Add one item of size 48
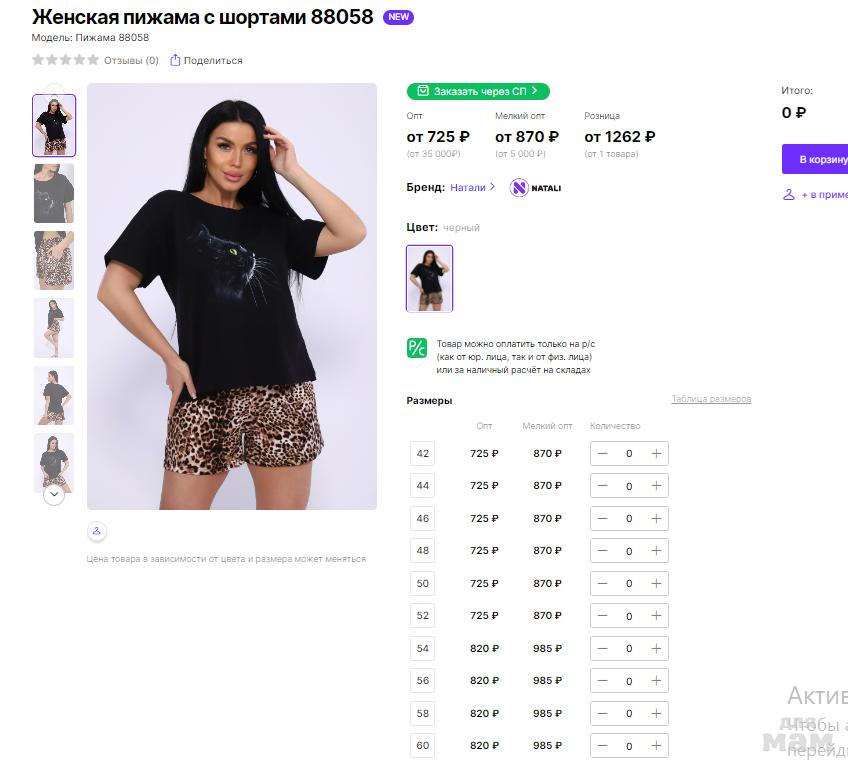Screen dimensions: 848x766 [656, 551]
